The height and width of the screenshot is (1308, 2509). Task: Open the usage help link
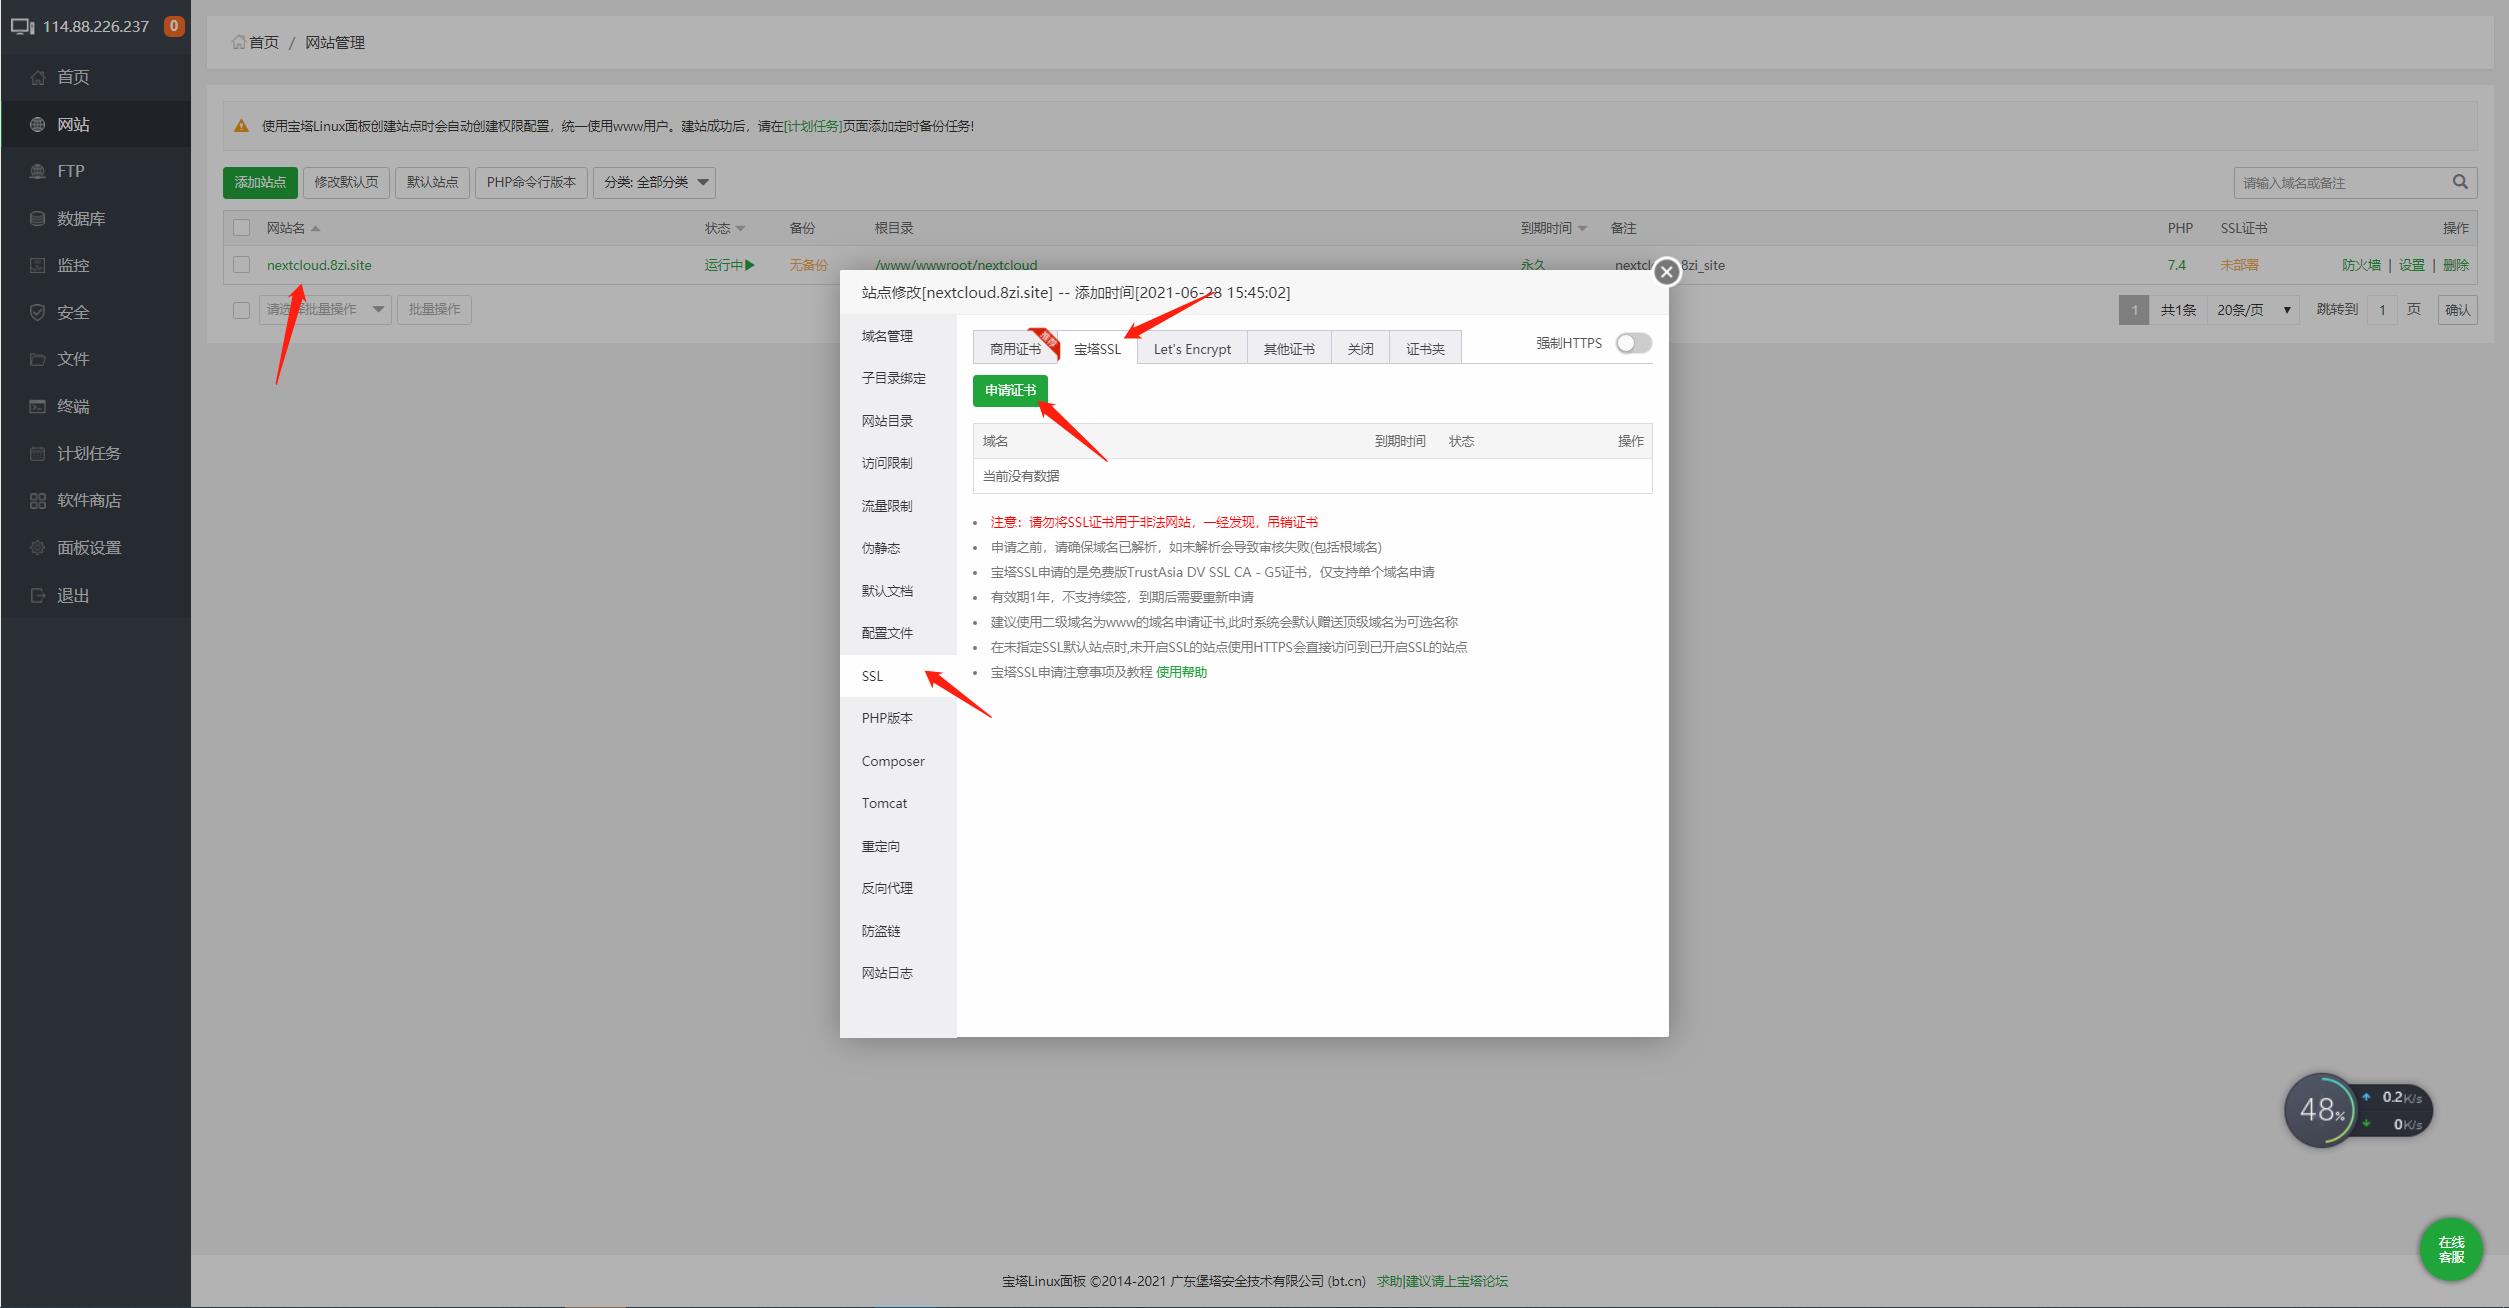[x=1181, y=672]
